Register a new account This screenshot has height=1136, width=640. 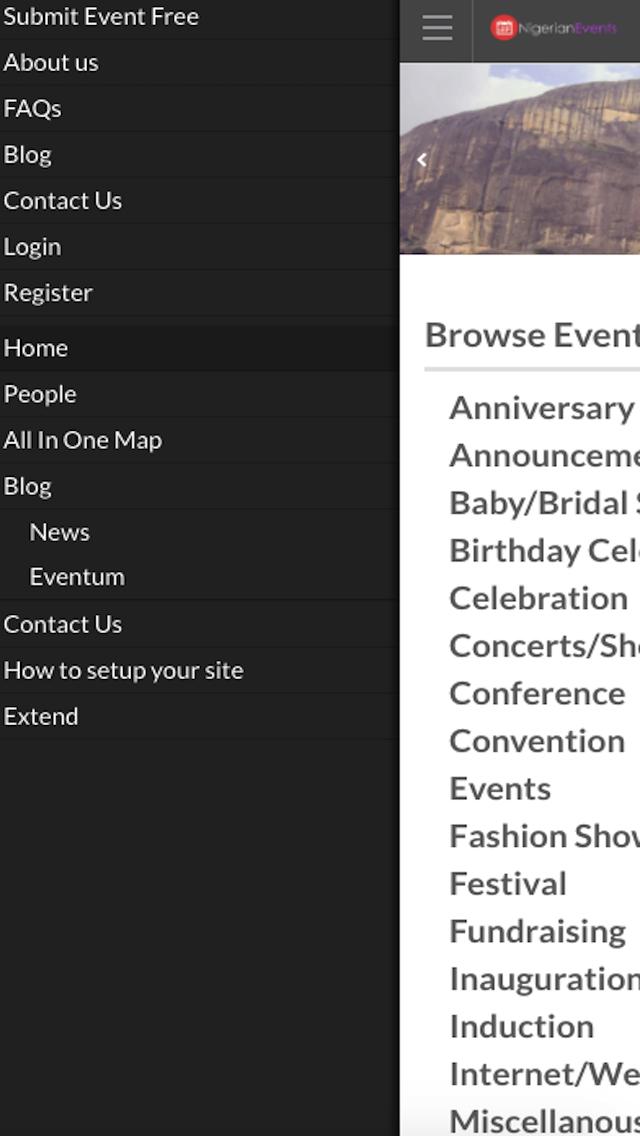point(48,292)
